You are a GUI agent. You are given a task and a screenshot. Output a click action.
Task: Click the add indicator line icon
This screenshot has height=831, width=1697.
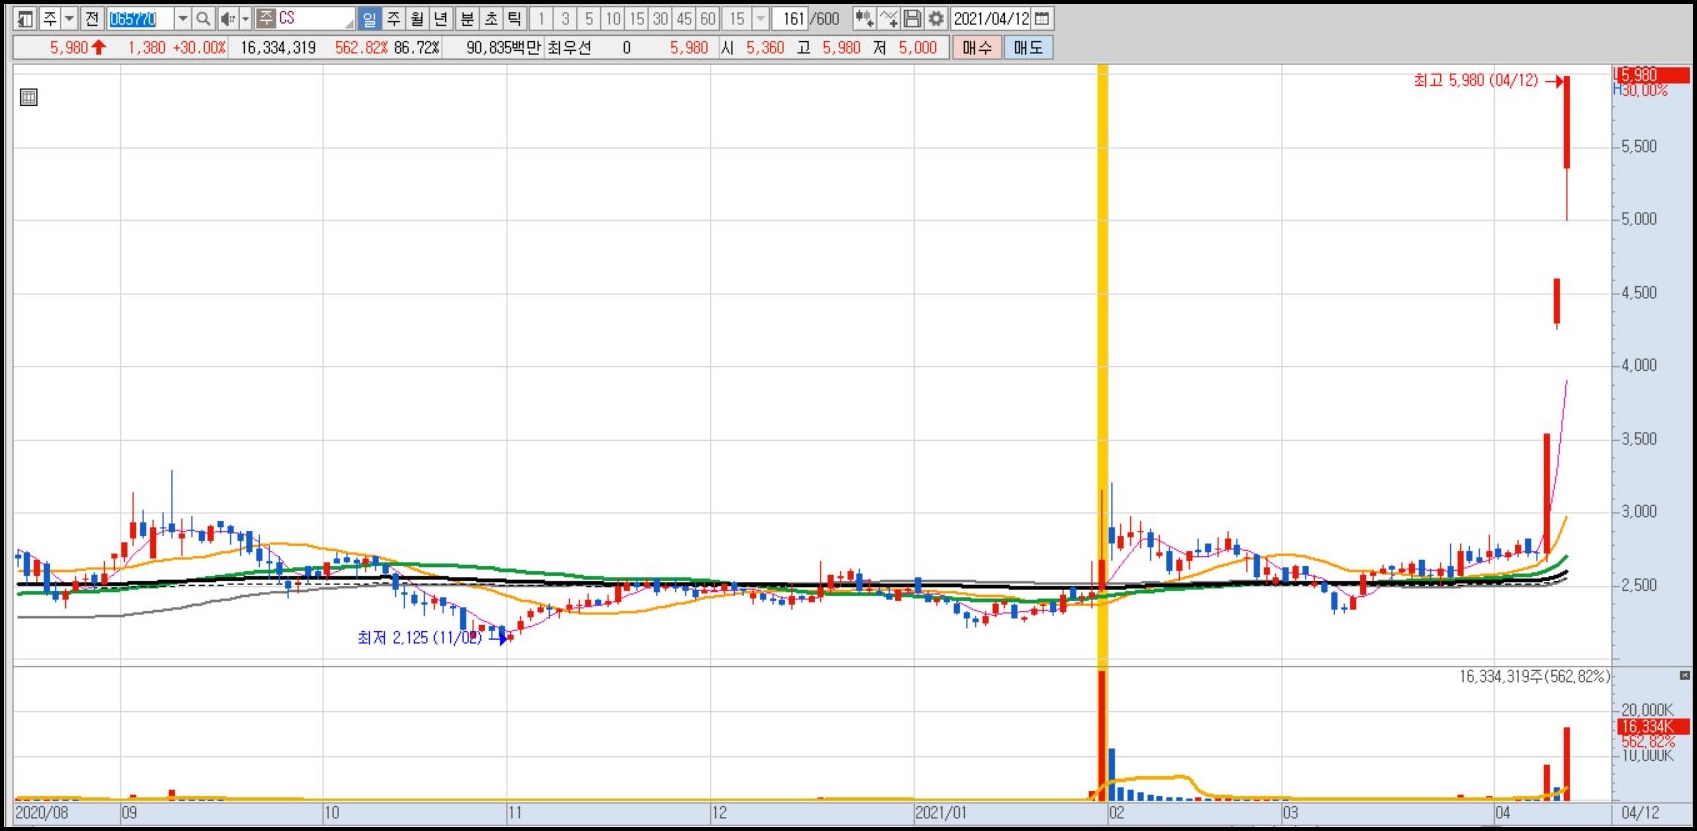click(888, 19)
